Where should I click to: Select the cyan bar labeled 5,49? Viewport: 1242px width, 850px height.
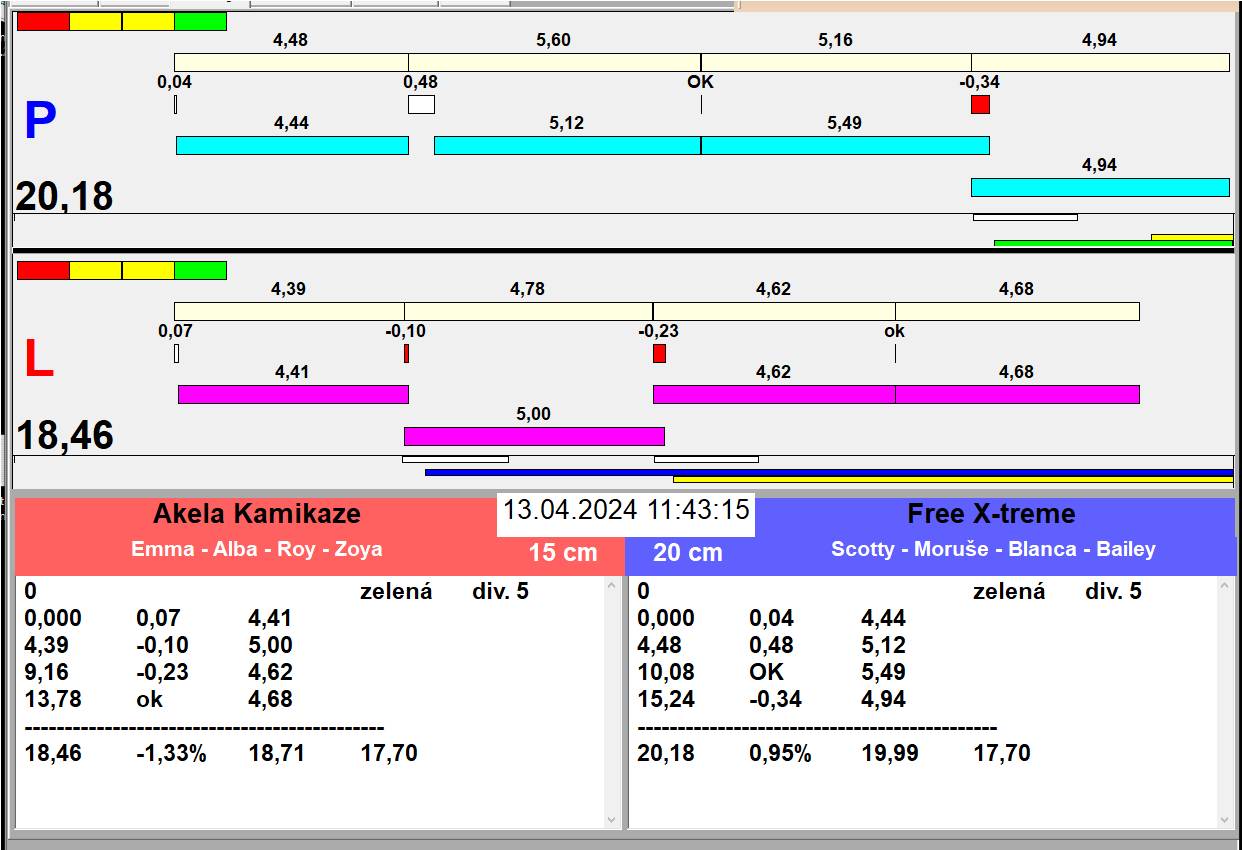tap(845, 145)
